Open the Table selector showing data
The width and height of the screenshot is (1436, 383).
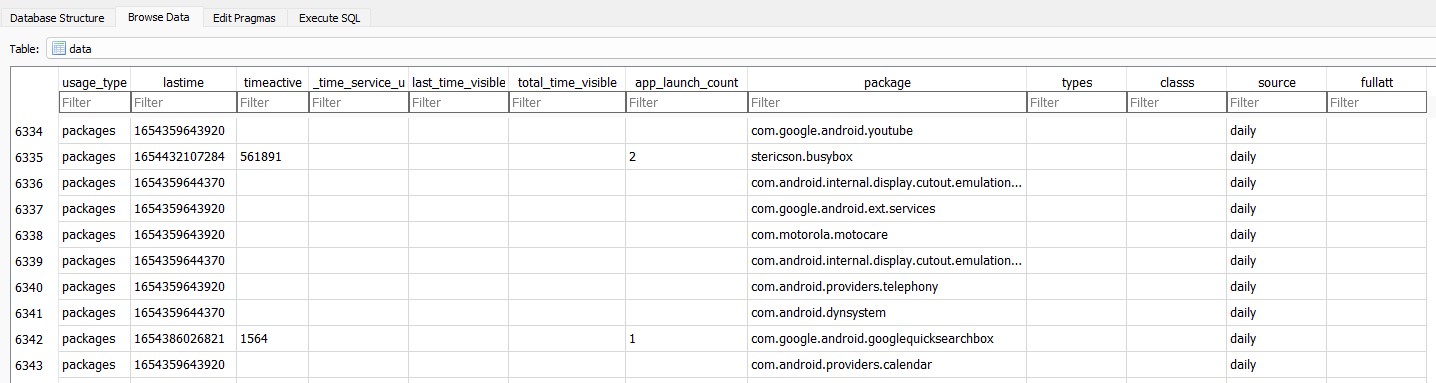(x=740, y=48)
